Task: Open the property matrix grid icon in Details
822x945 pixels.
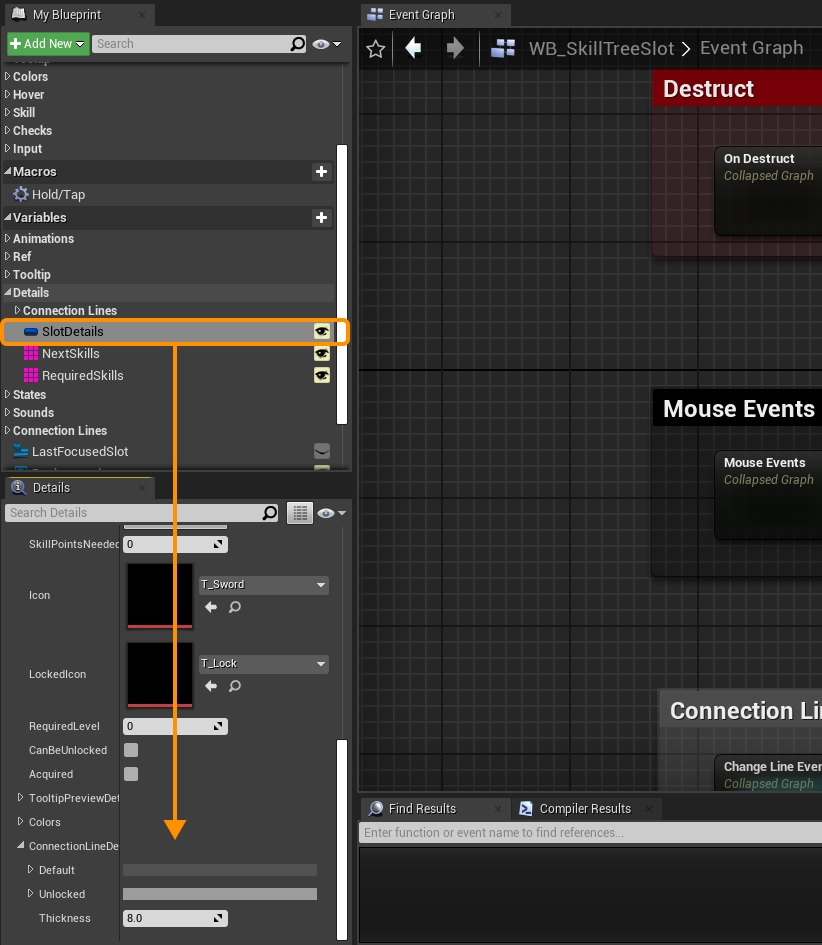Action: click(x=299, y=513)
